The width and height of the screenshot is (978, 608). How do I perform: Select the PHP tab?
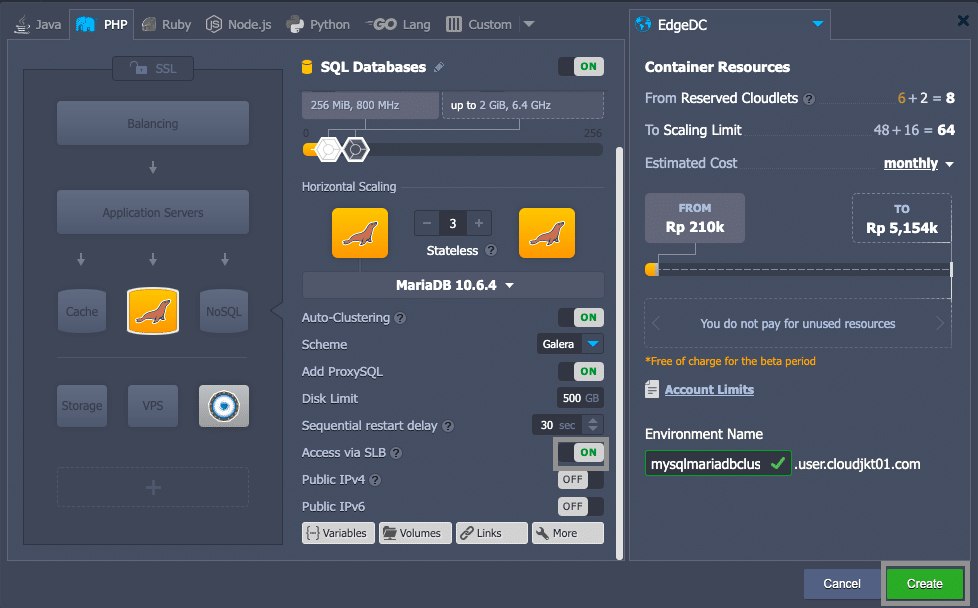pos(102,24)
